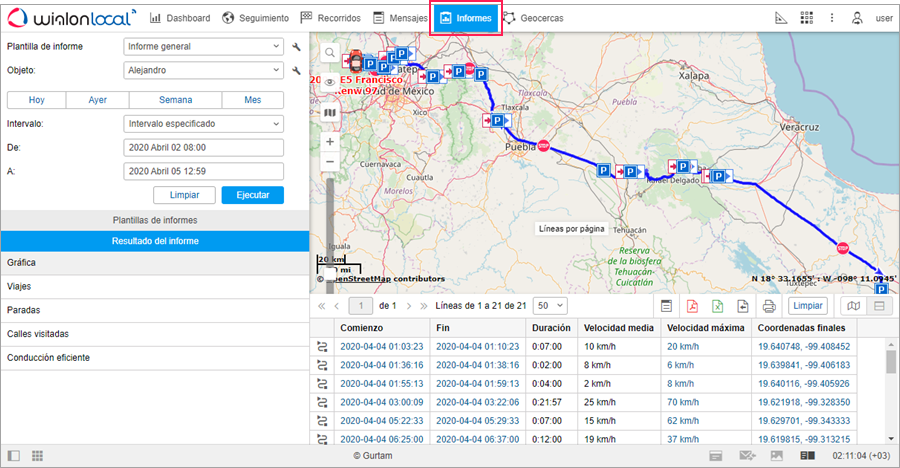This screenshot has width=900, height=468.
Task: Click the map zoom slider
Action: coord(330,210)
